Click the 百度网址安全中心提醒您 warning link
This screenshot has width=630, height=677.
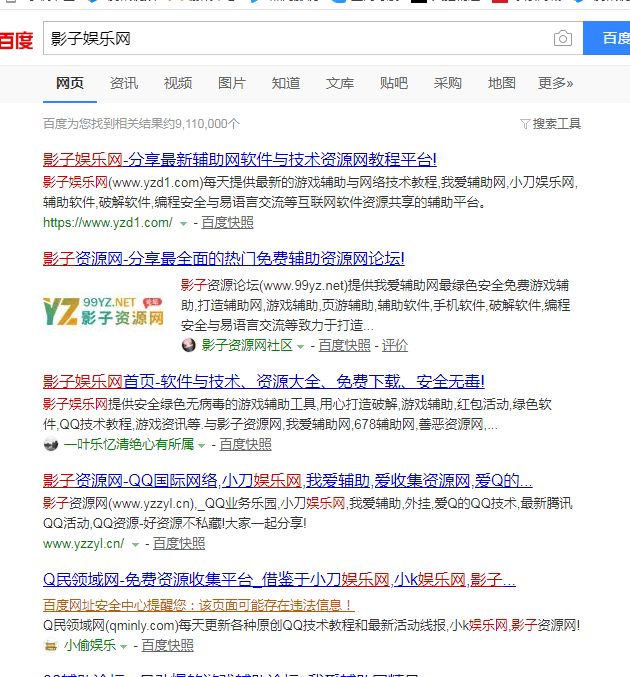(x=199, y=605)
